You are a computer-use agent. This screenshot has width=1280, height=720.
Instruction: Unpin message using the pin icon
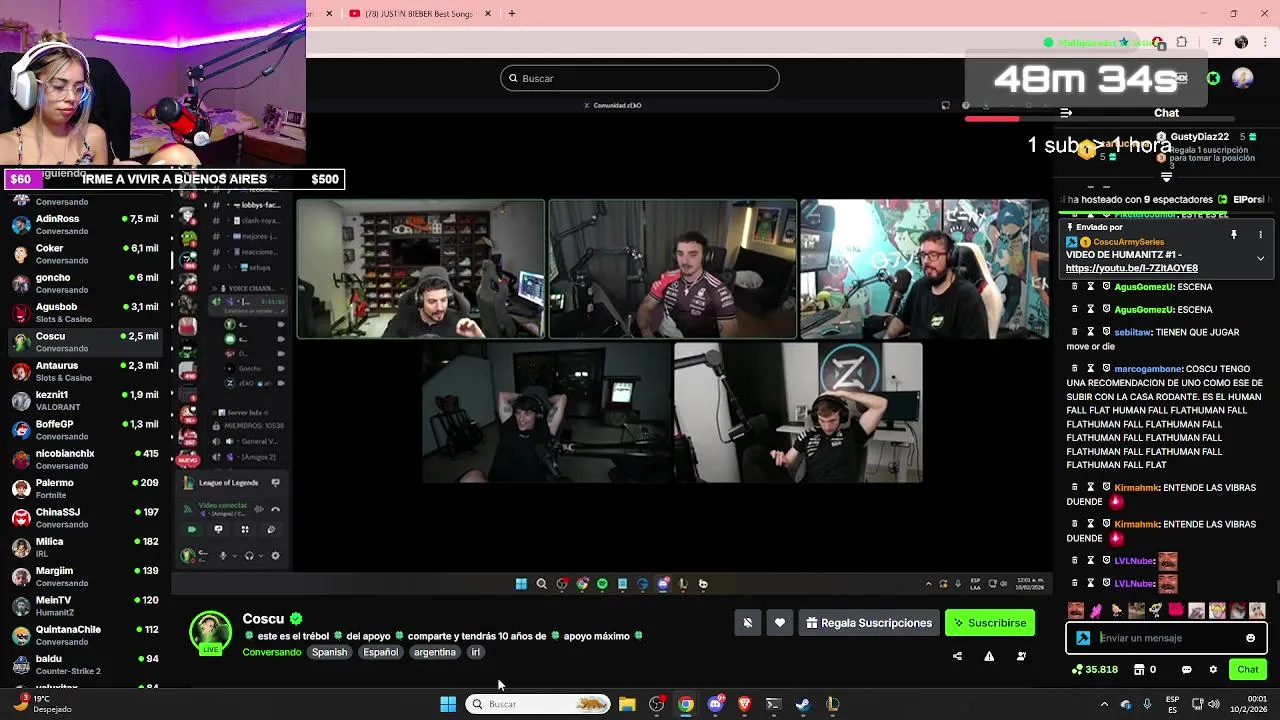point(1234,235)
